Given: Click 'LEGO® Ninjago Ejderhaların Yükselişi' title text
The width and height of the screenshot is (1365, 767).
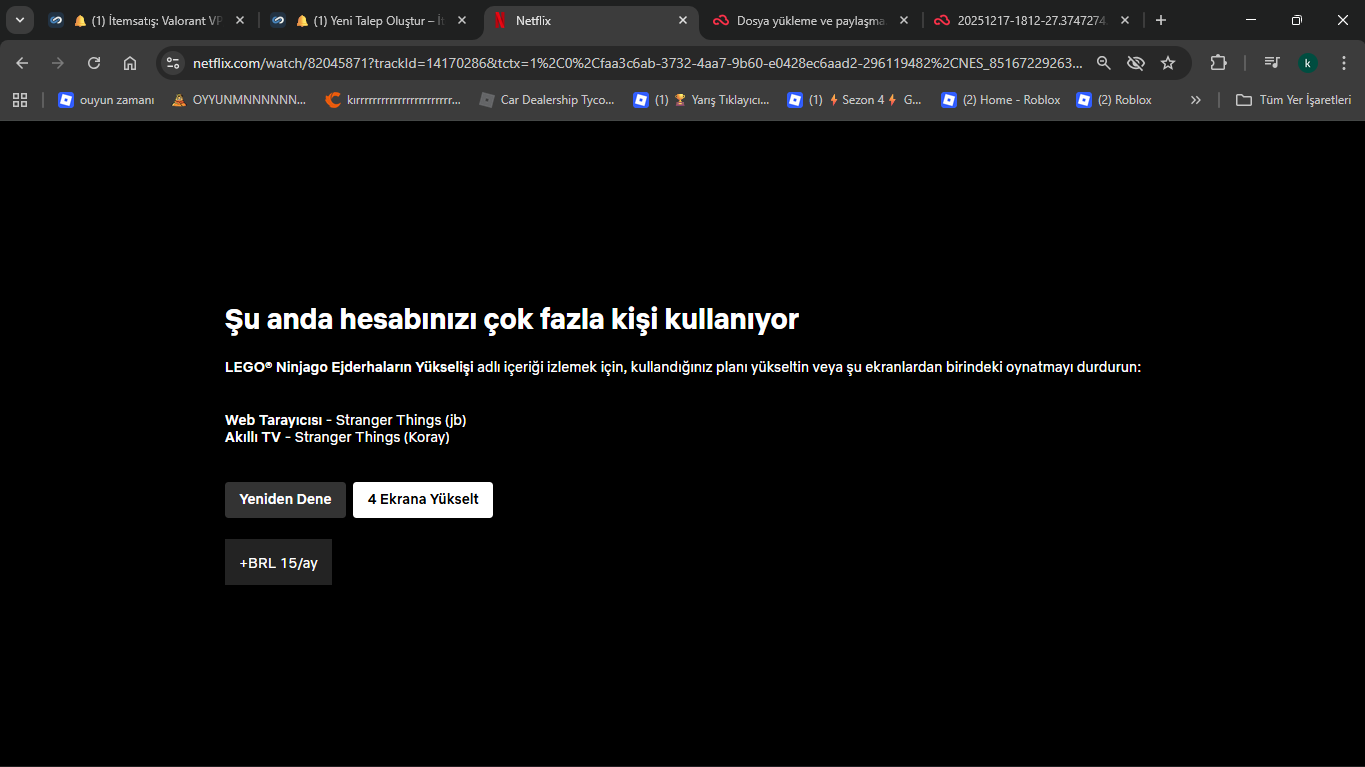Looking at the screenshot, I should 349,367.
